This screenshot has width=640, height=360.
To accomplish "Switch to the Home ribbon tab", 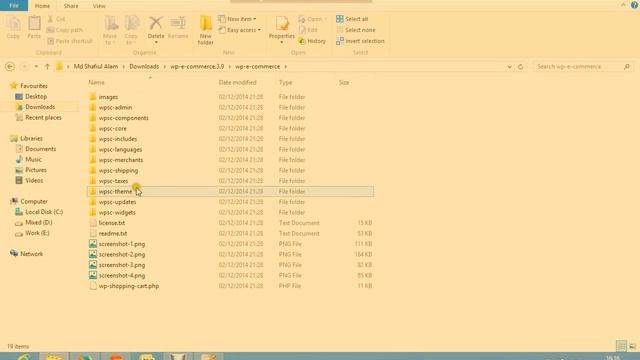I will (42, 6).
